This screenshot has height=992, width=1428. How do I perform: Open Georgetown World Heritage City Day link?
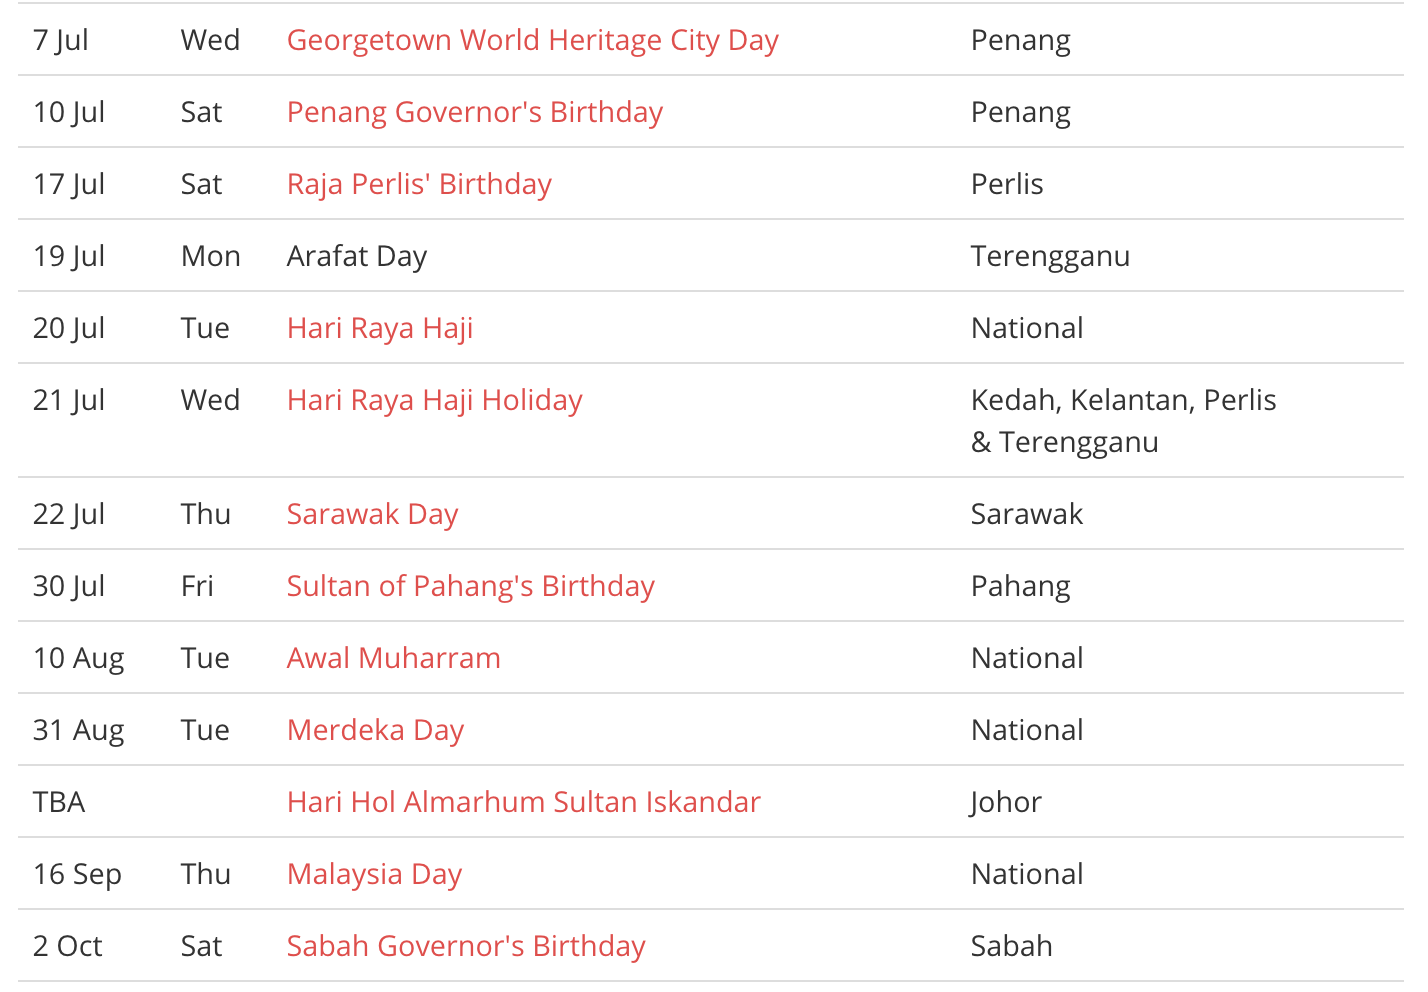532,40
